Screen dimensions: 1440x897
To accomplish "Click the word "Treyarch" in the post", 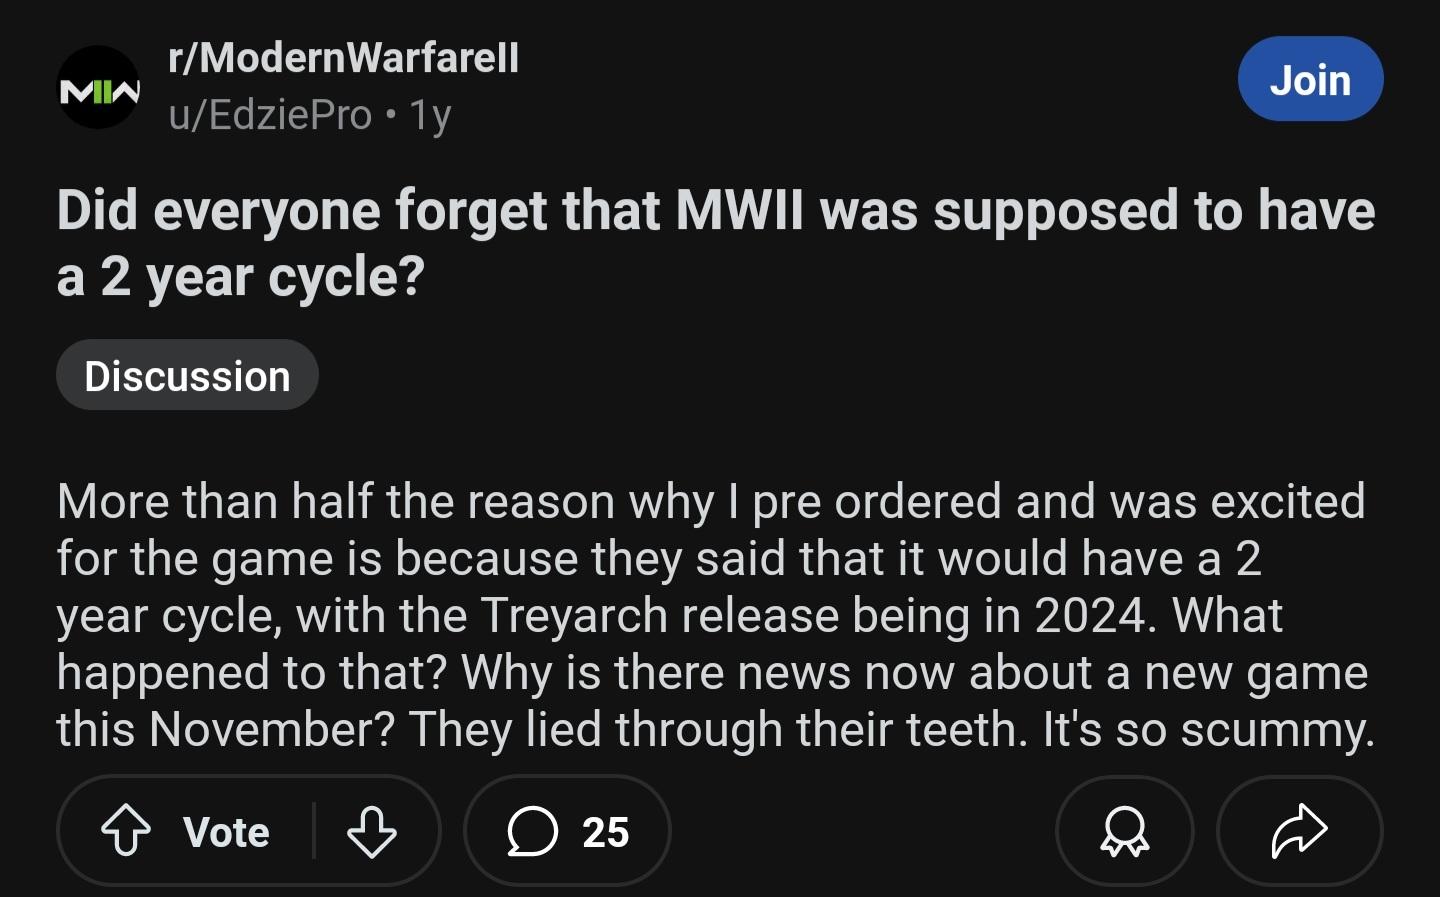I will click(575, 615).
